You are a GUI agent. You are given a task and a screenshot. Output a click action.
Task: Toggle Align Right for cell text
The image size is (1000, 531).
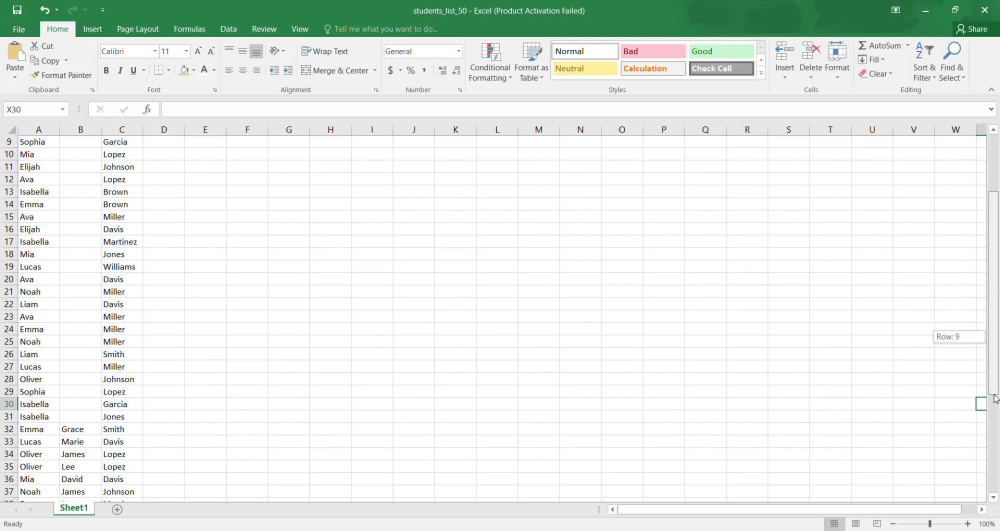tap(256, 70)
